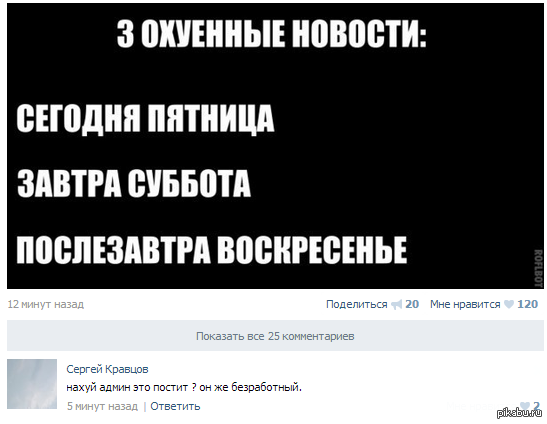Click the СЕГОДНЯ ПЯТНИЦА line in image
The height and width of the screenshot is (424, 547).
145,118
